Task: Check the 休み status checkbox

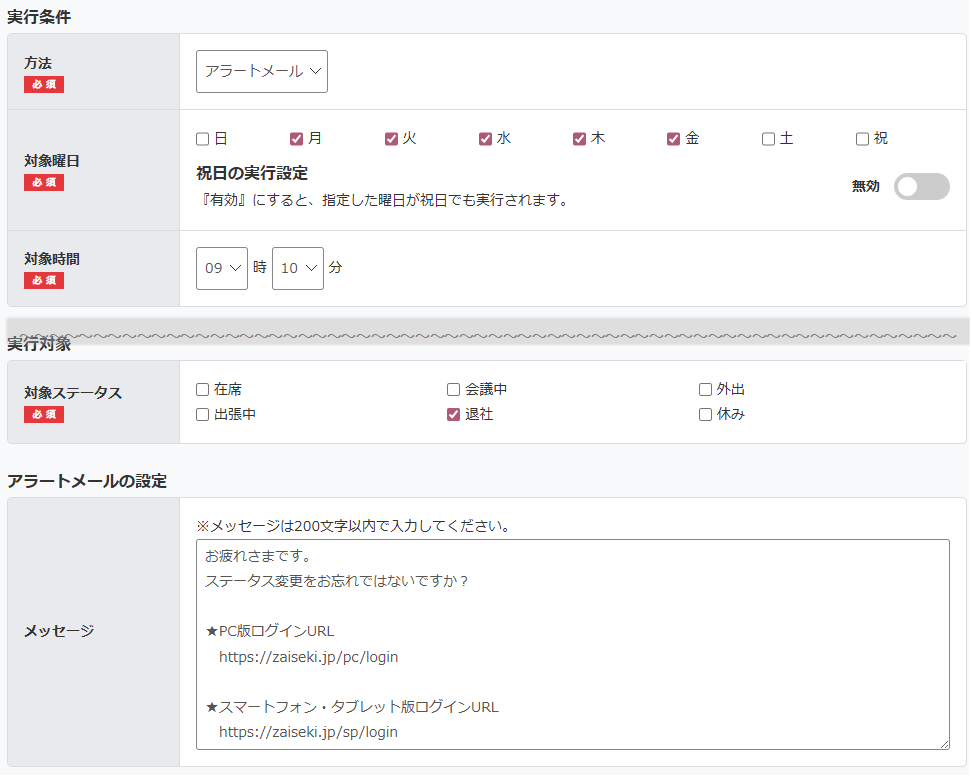Action: click(705, 415)
